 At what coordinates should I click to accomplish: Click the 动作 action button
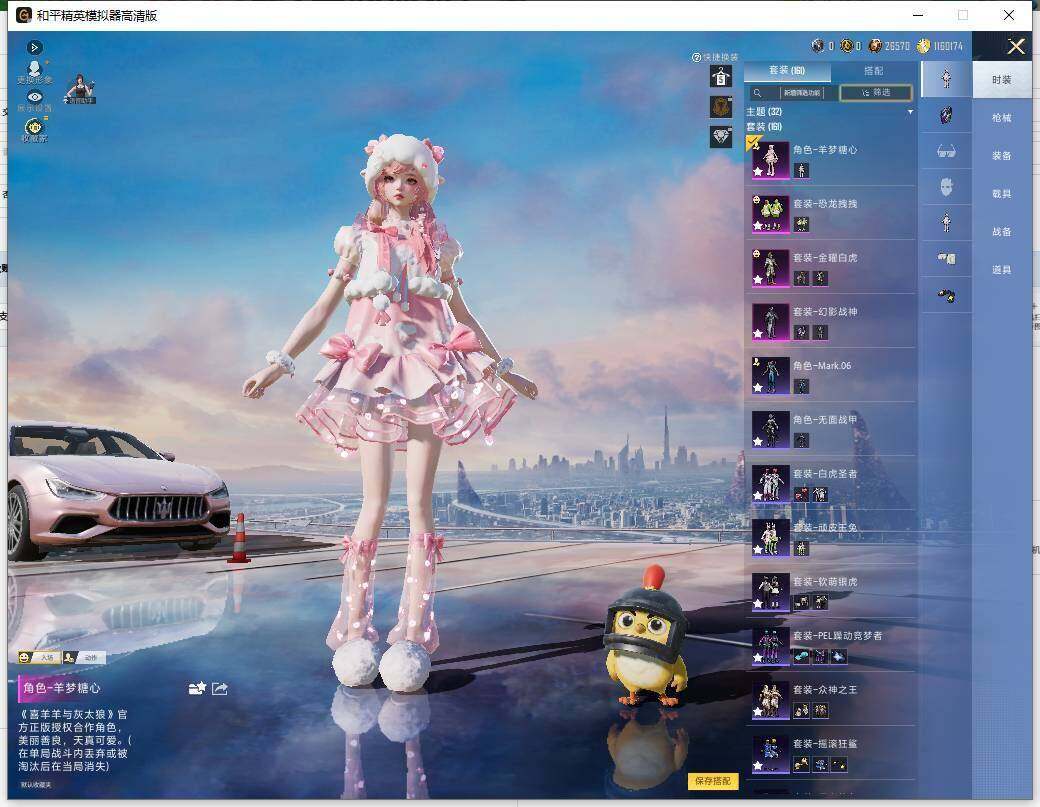(84, 657)
